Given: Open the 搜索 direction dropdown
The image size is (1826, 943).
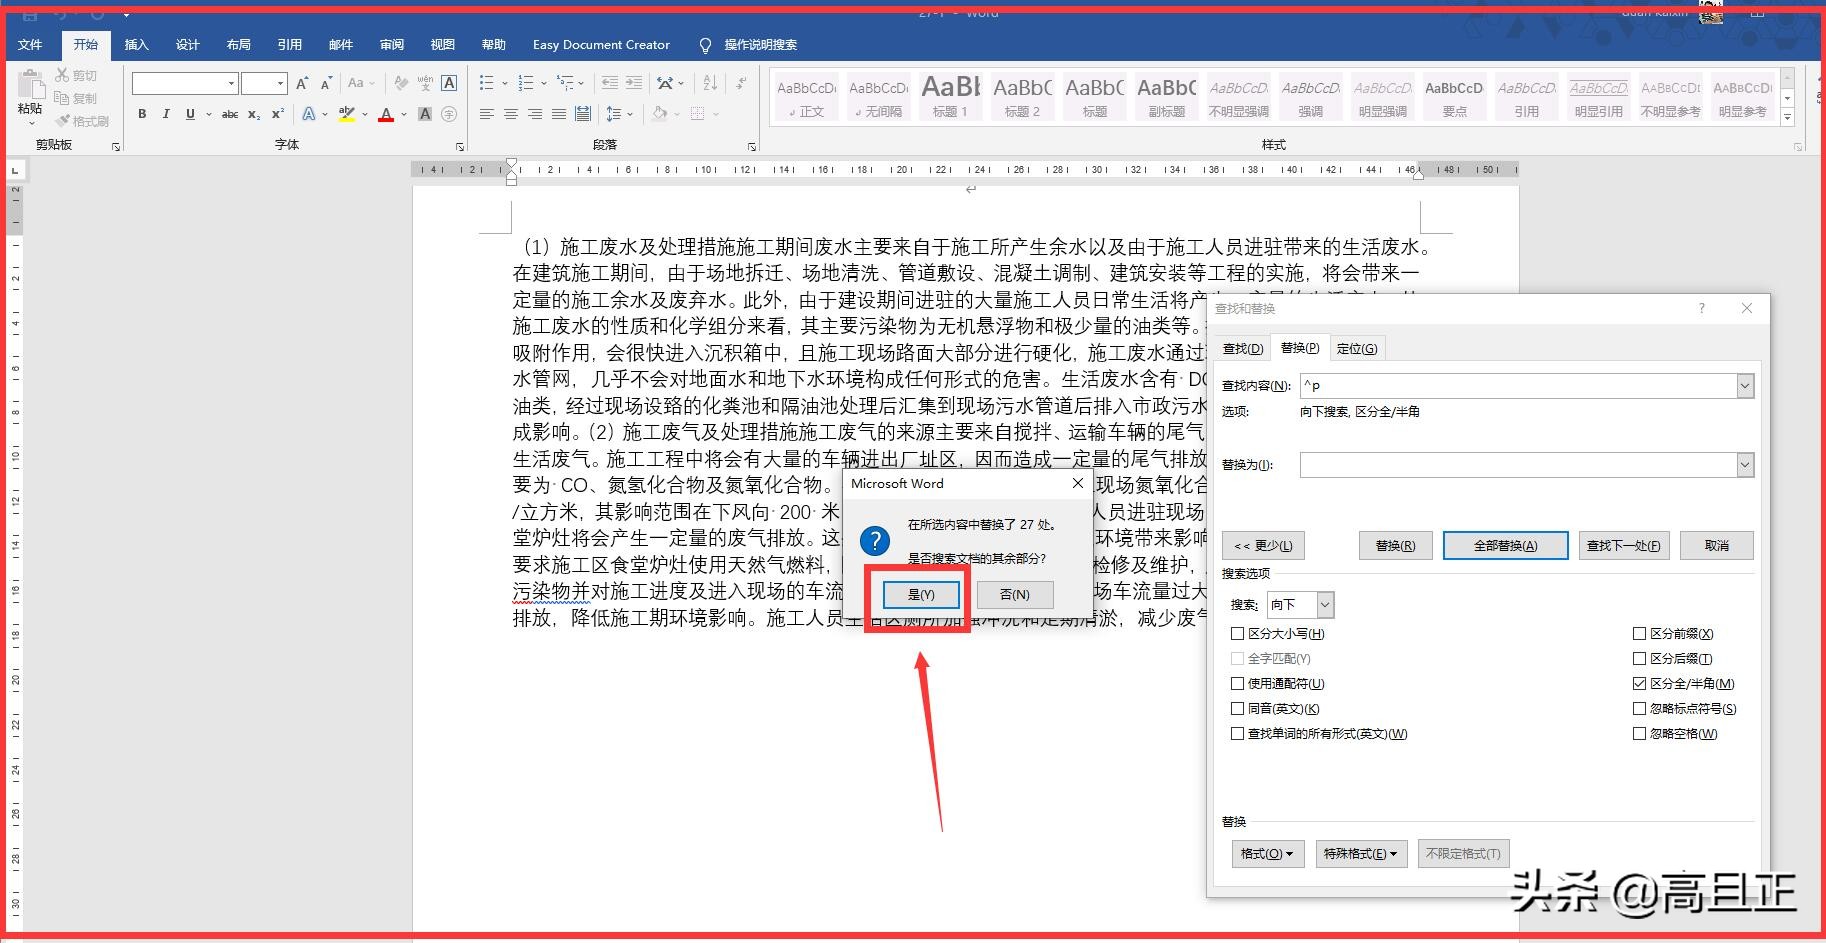Looking at the screenshot, I should click(1325, 604).
